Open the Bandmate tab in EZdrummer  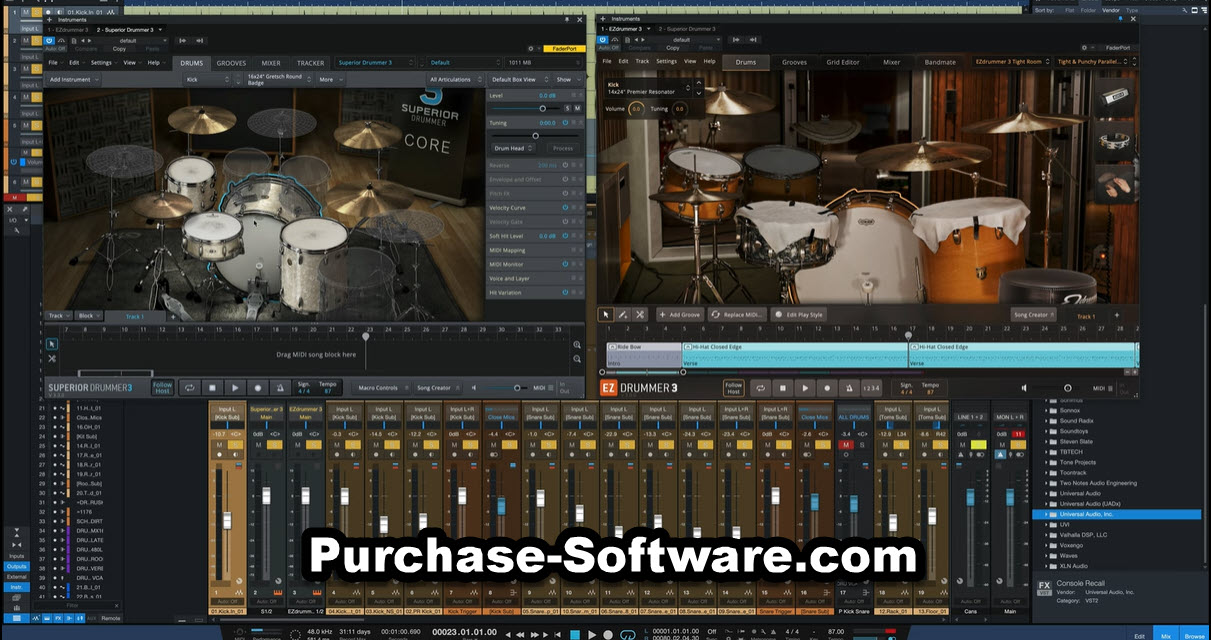point(939,63)
